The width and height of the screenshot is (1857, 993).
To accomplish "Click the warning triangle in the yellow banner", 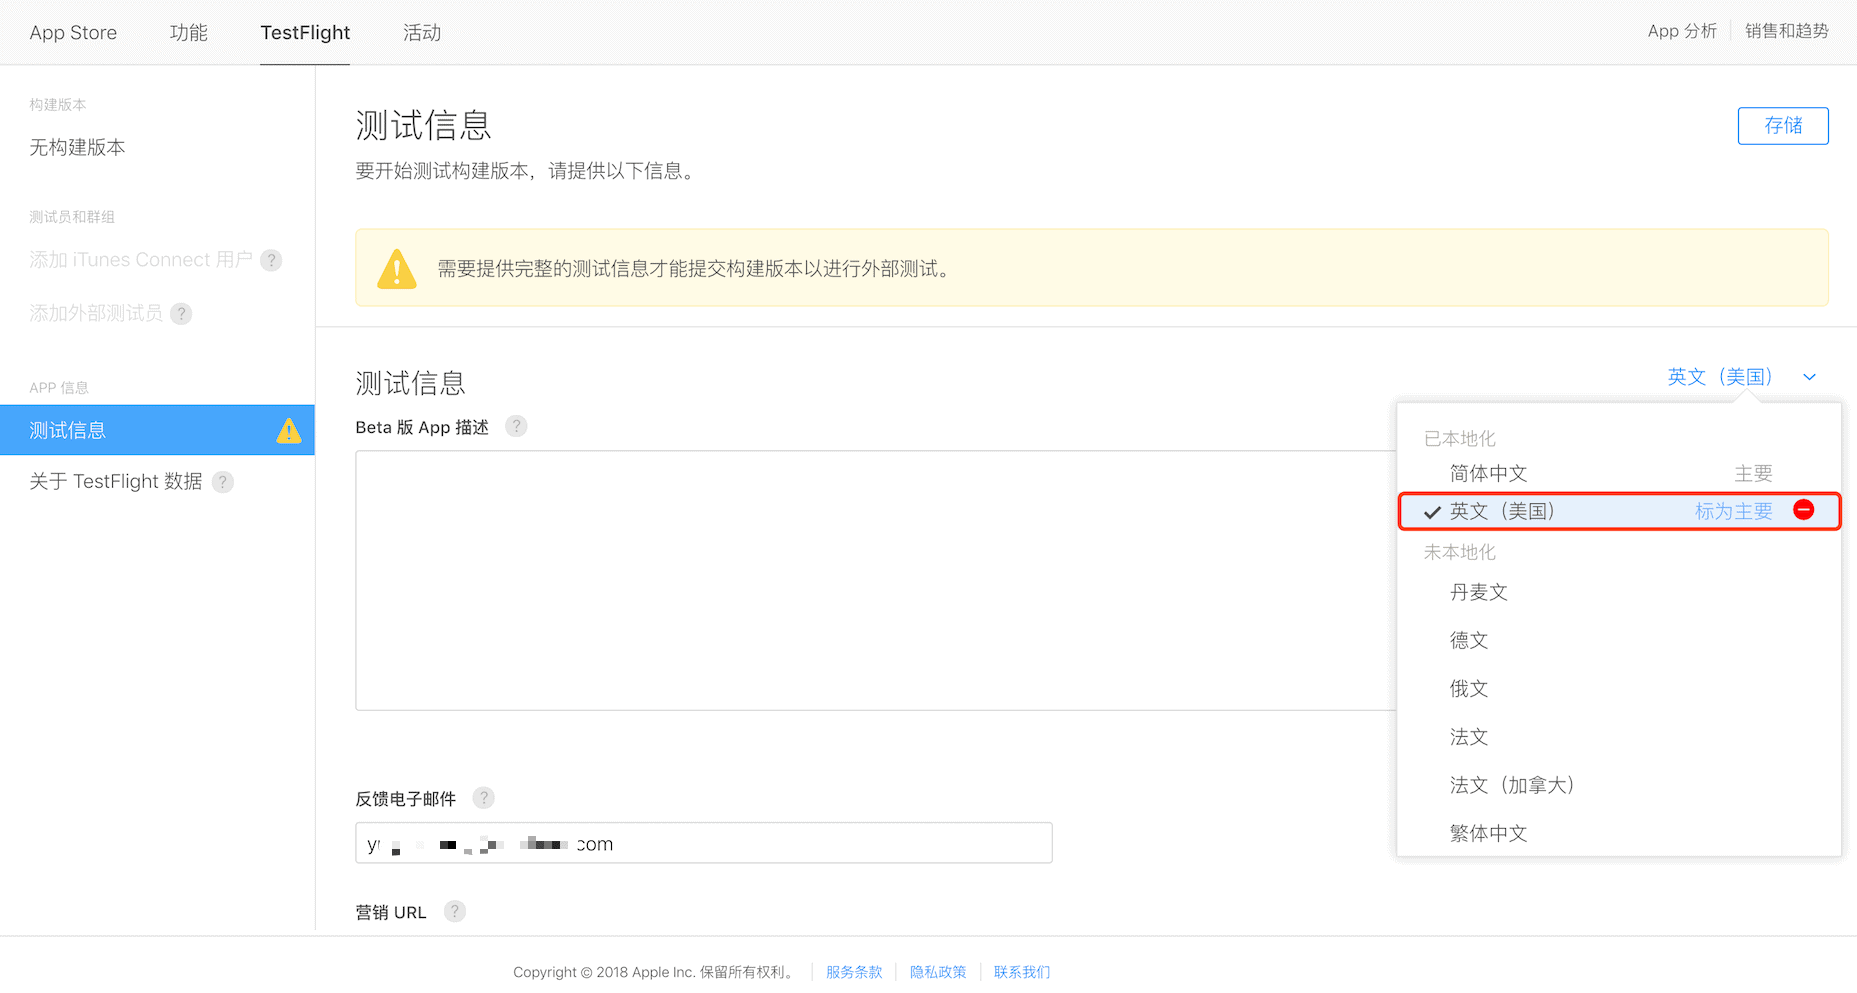I will click(397, 269).
